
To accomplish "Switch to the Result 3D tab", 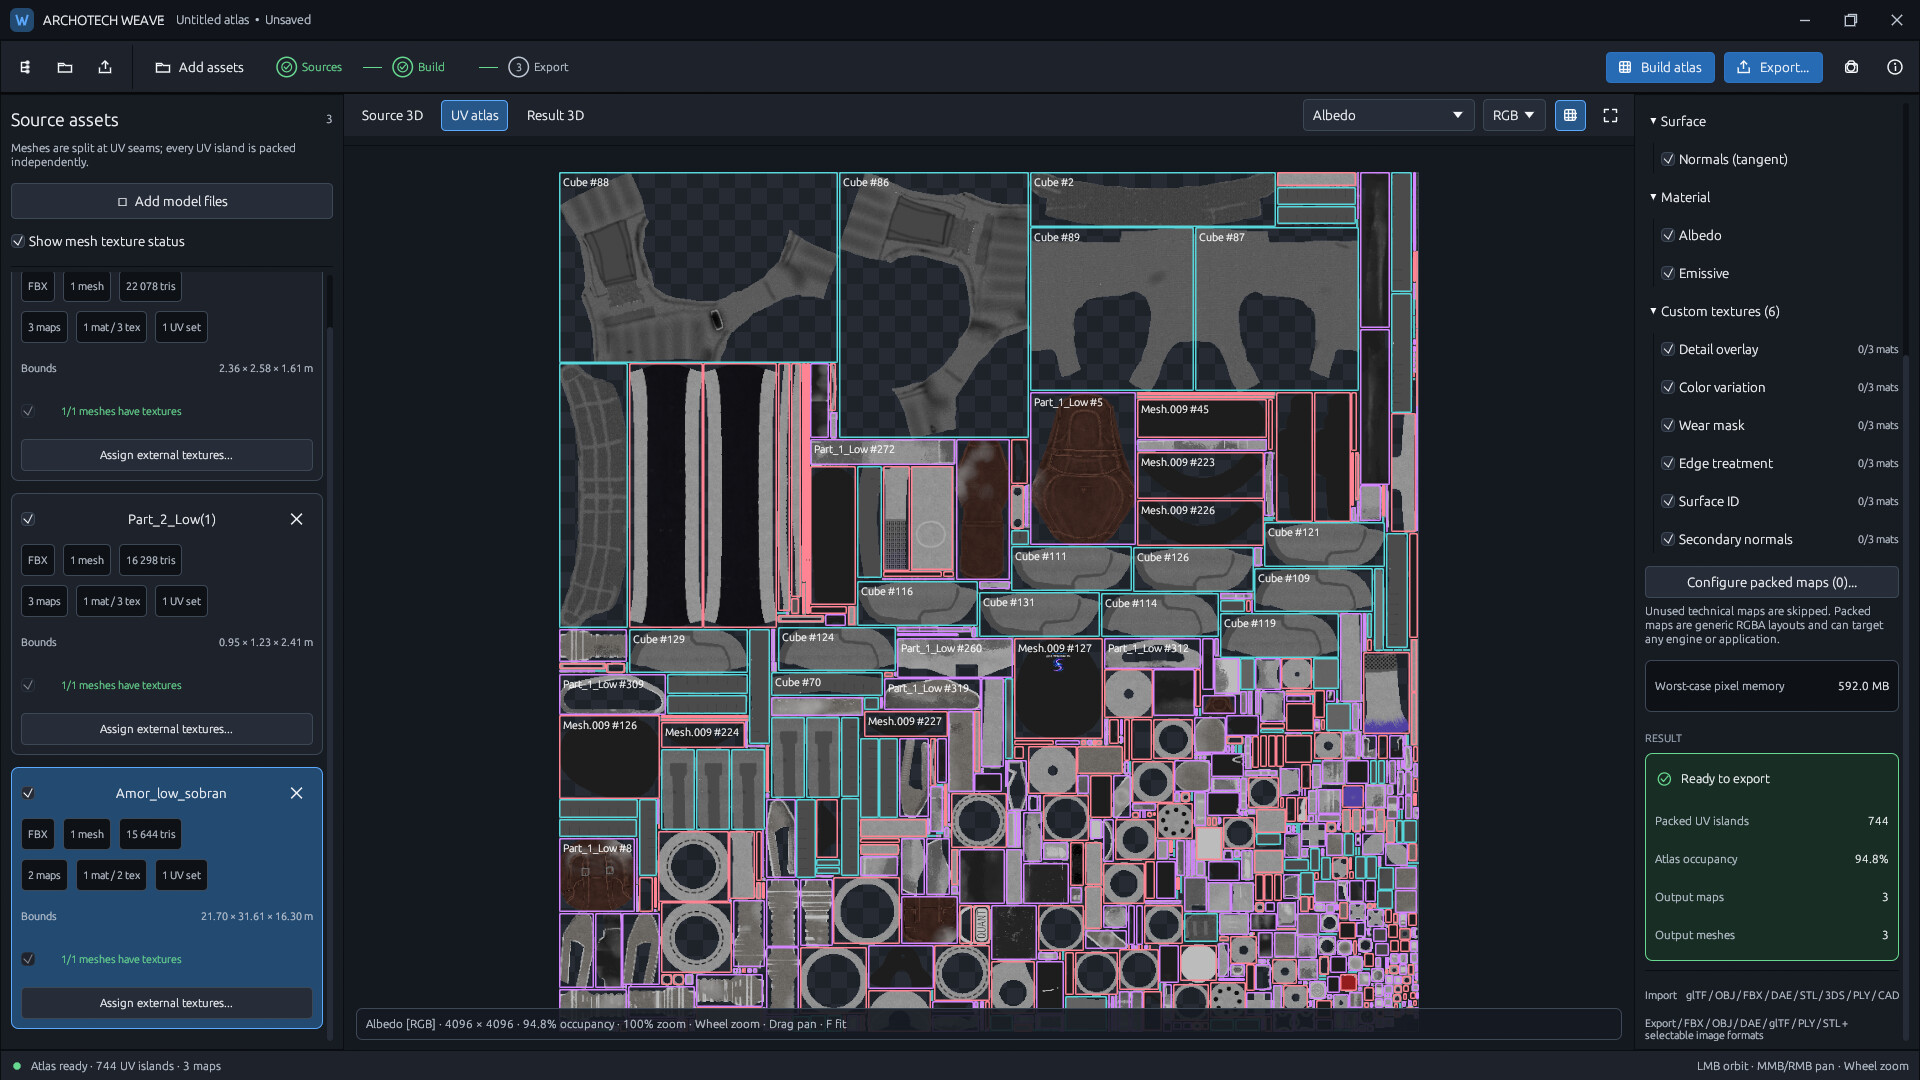I will (x=555, y=115).
